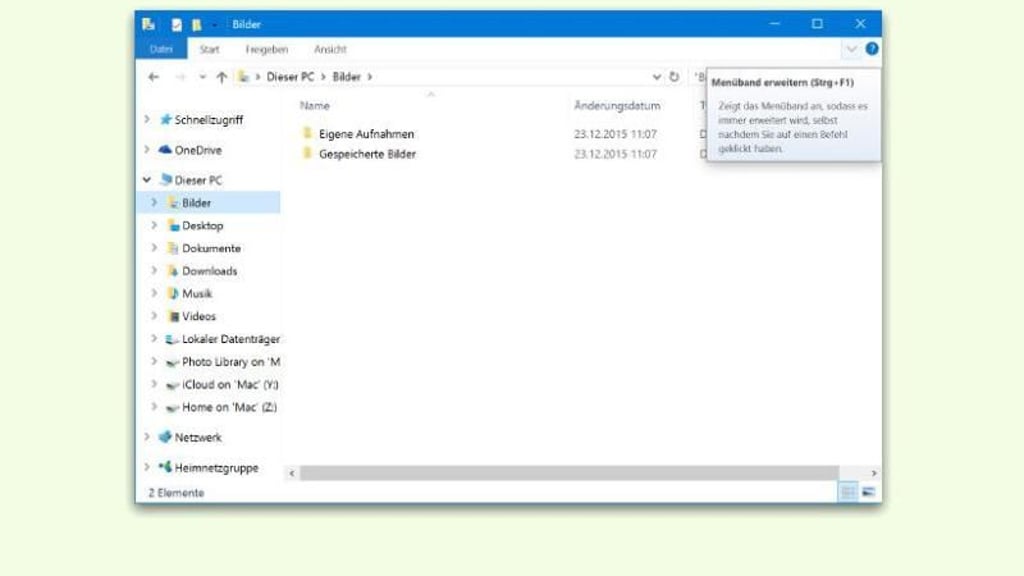Refresh the folder with the refresh icon

pos(673,76)
